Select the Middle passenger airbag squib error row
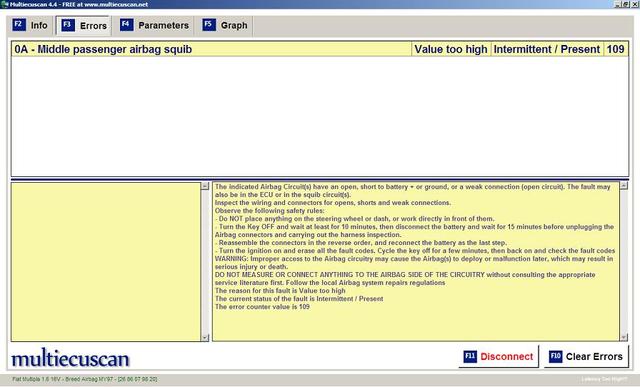This screenshot has height=387, width=640. [x=320, y=49]
